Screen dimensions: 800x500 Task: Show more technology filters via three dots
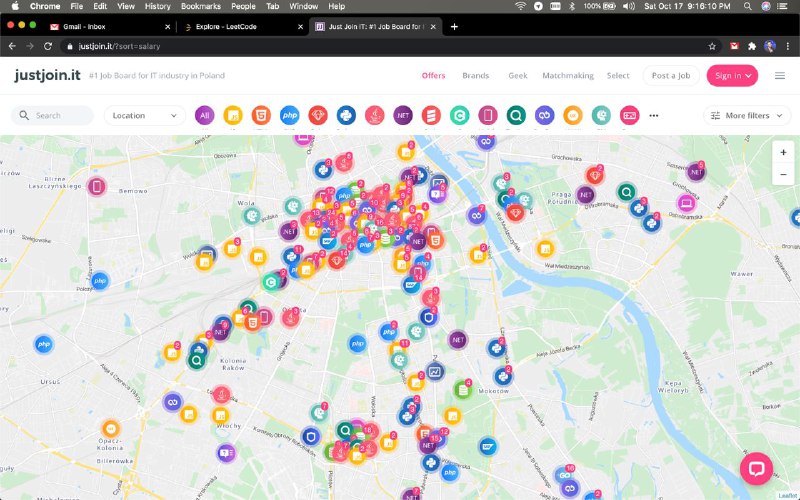pos(654,116)
